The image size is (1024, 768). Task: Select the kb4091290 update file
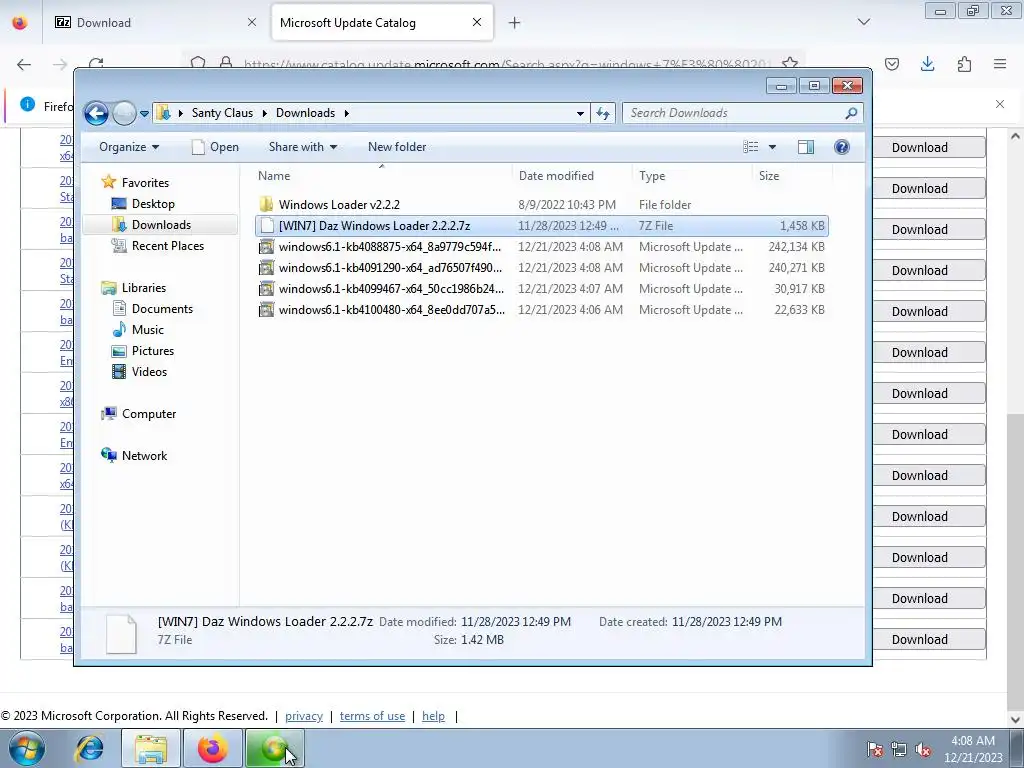click(x=542, y=268)
